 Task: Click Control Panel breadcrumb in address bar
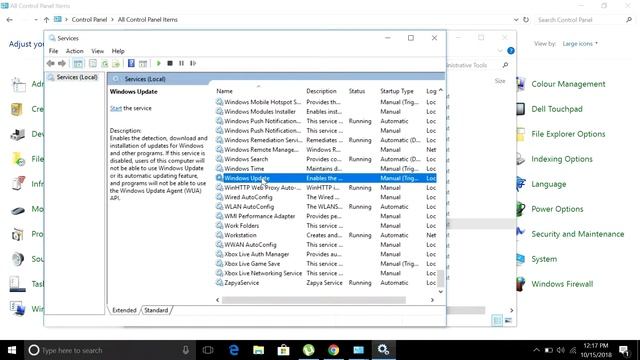click(x=89, y=20)
